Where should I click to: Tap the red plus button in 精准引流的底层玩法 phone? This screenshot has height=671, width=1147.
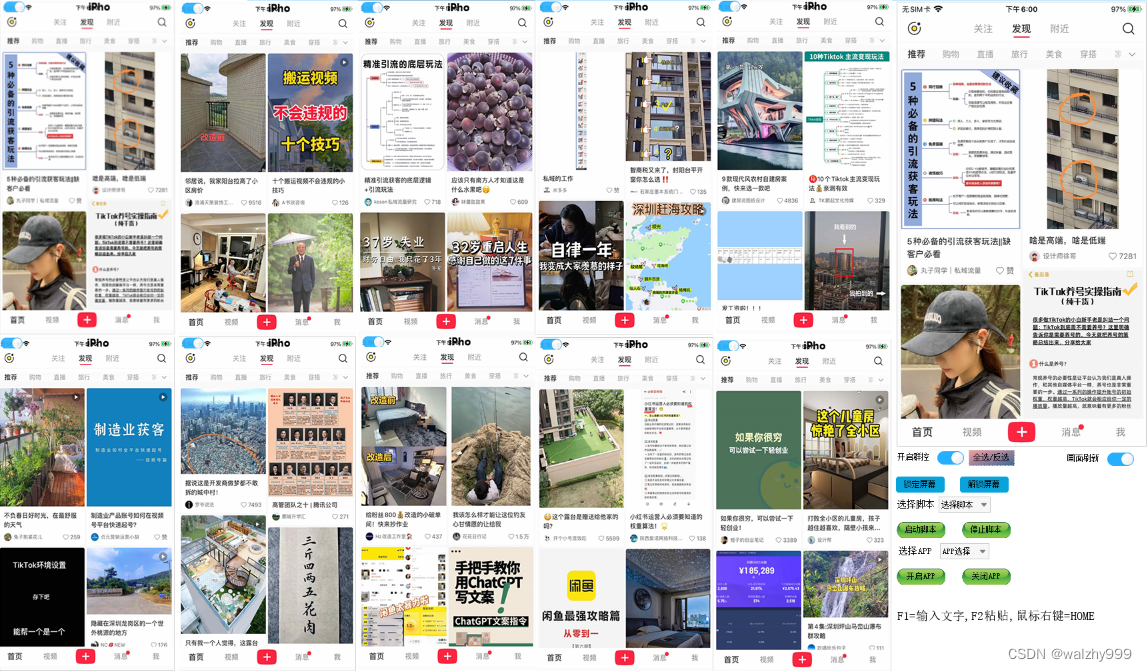446,321
